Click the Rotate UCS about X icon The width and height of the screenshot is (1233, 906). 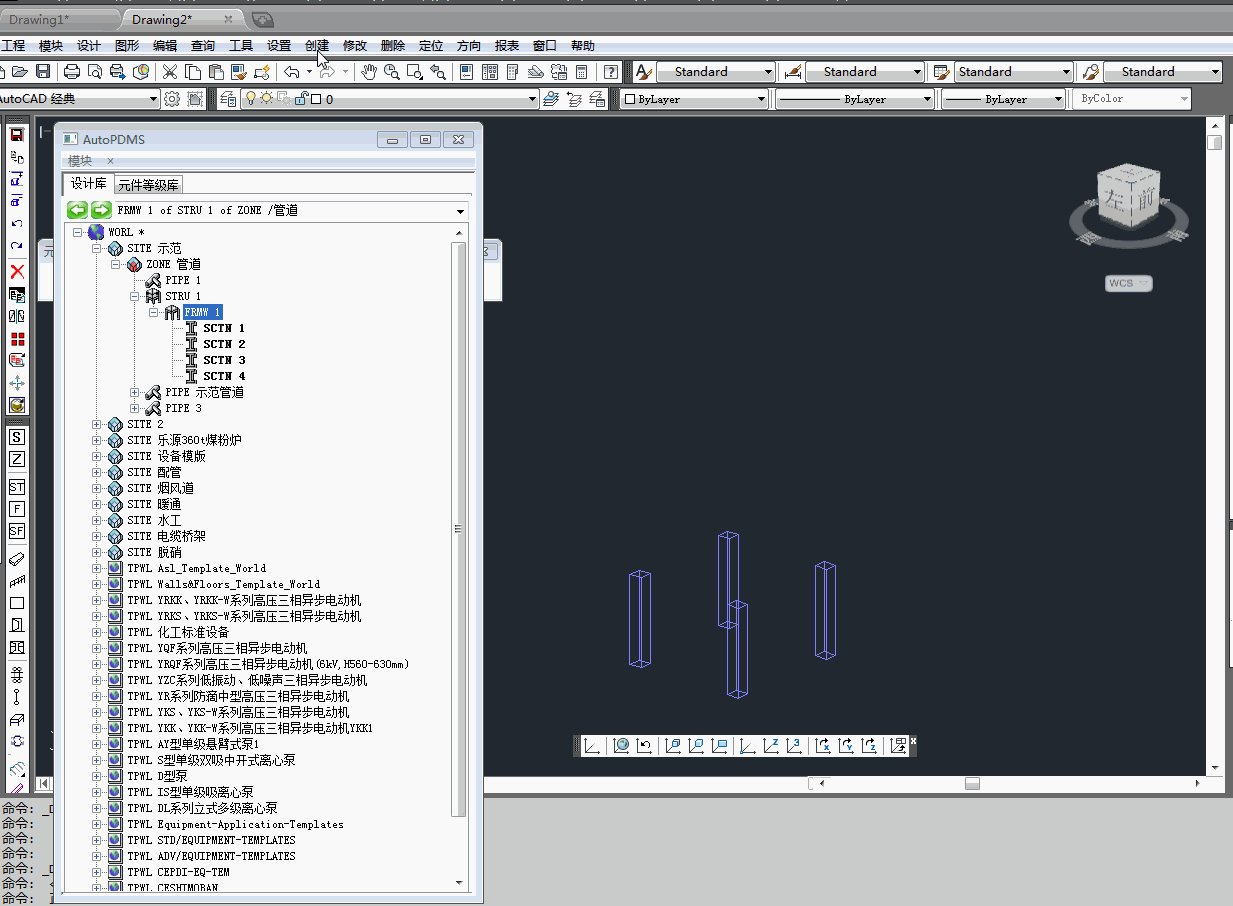pos(823,745)
